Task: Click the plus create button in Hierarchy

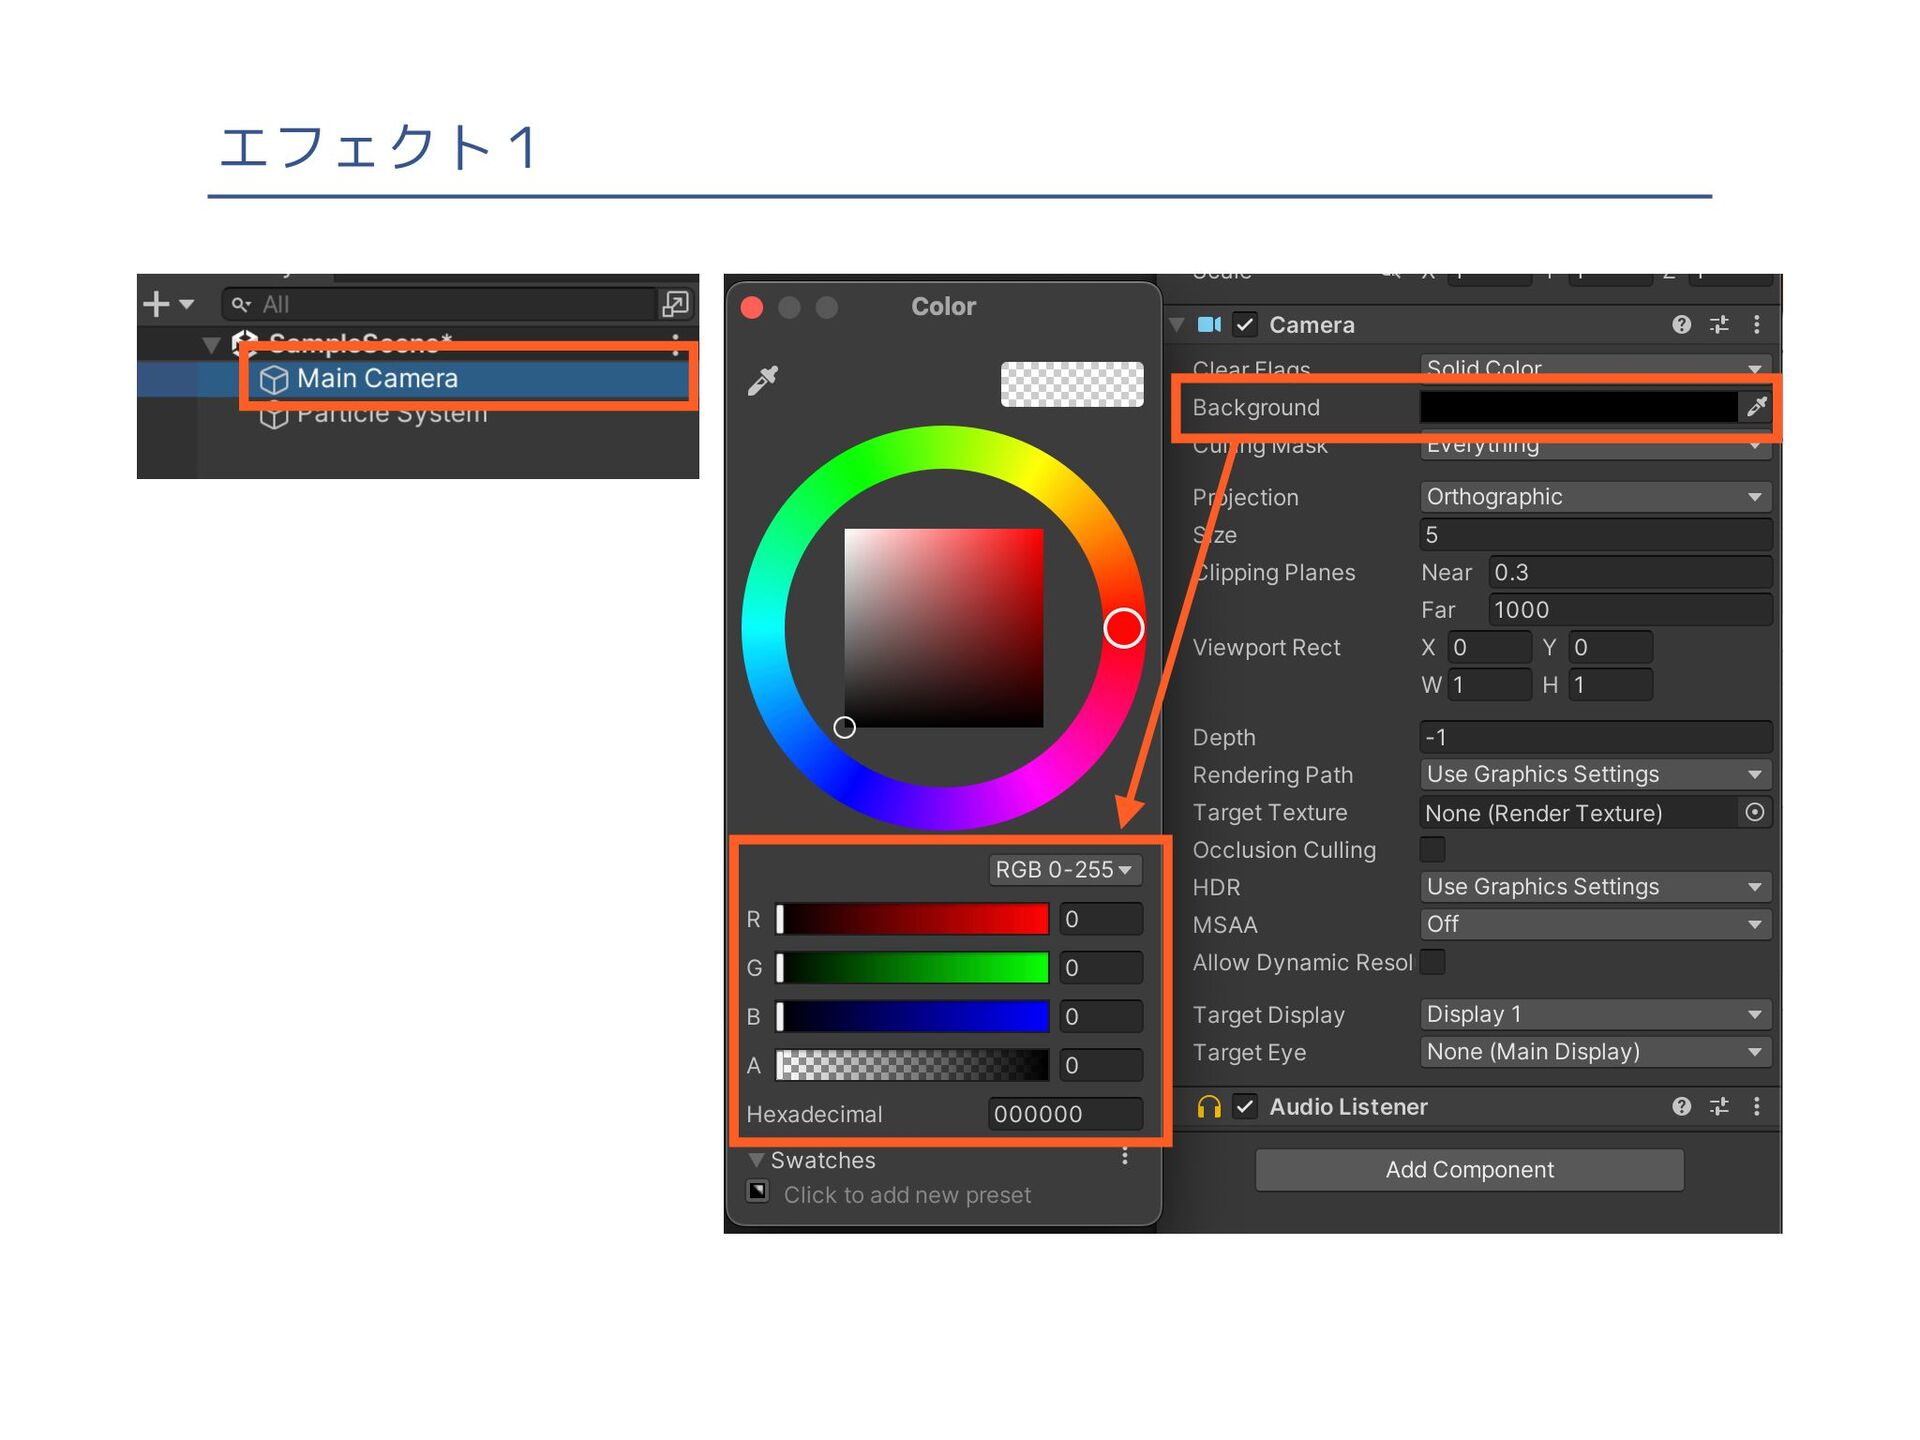Action: [157, 304]
